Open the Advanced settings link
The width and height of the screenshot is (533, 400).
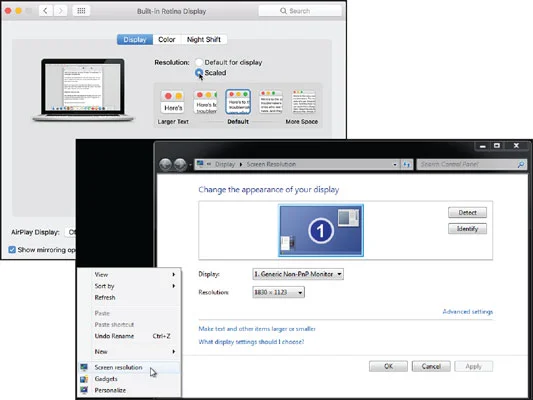tap(467, 312)
